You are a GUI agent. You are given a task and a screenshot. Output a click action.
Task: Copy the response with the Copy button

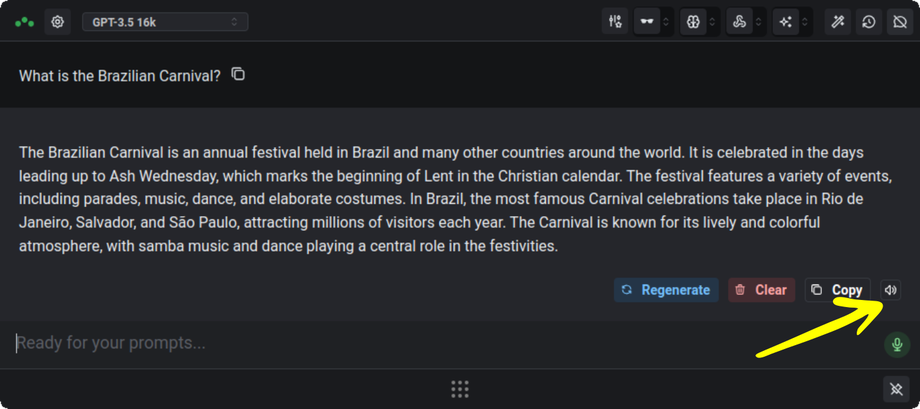pyautogui.click(x=837, y=290)
